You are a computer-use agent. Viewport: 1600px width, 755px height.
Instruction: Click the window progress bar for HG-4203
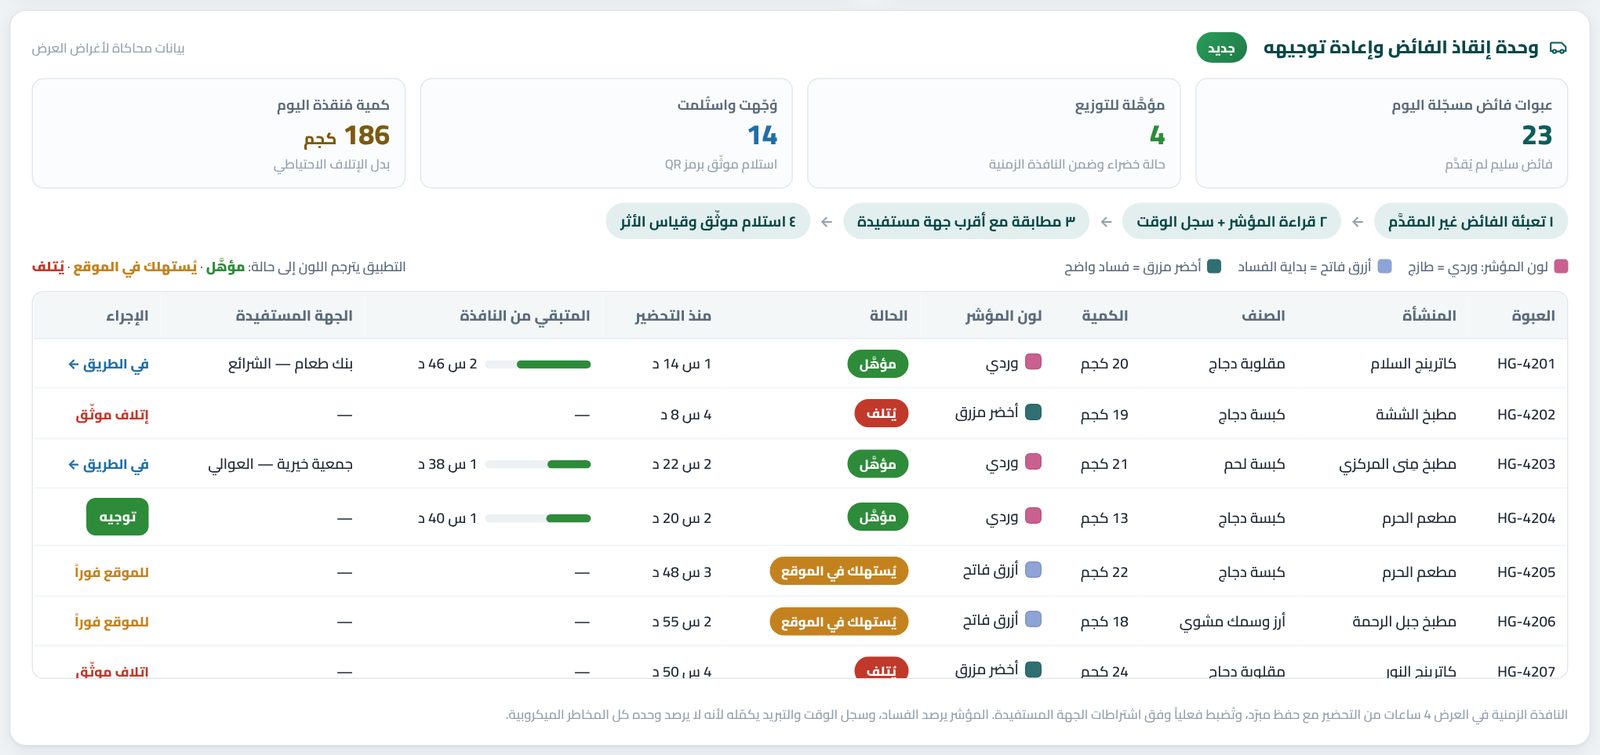[x=538, y=464]
